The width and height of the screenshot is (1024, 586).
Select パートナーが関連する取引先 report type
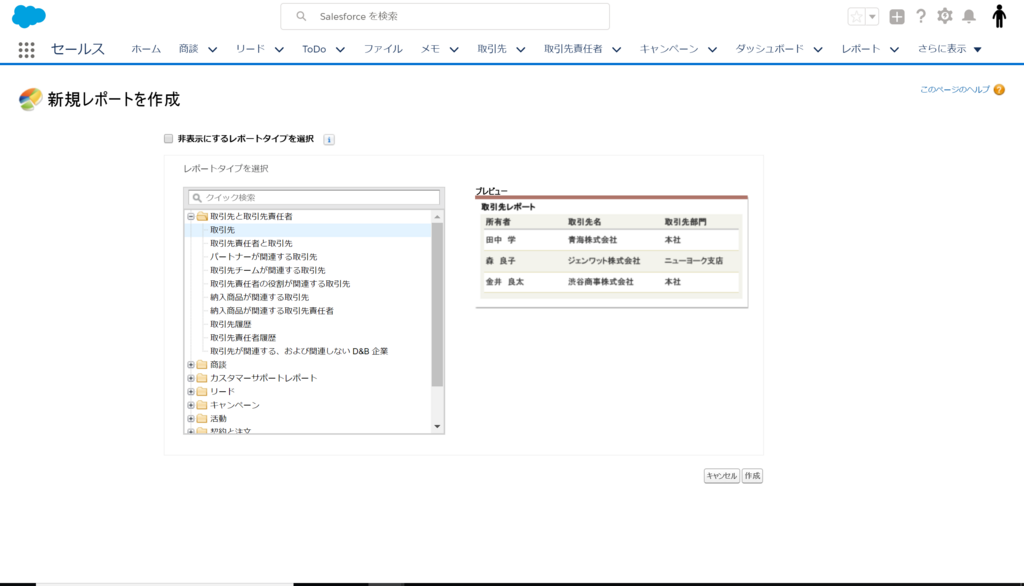[263, 257]
